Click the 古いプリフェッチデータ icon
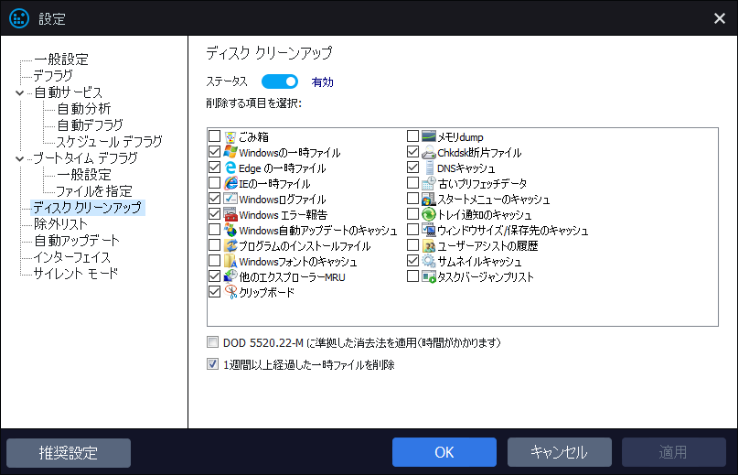The image size is (738, 475). pos(429,183)
